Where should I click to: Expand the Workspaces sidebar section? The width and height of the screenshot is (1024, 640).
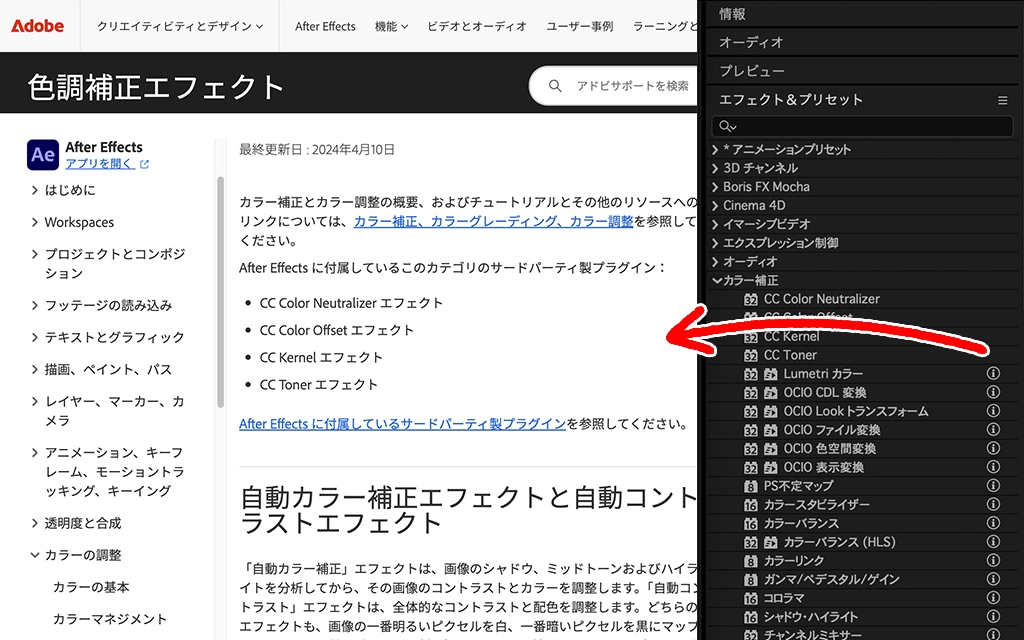[35, 222]
